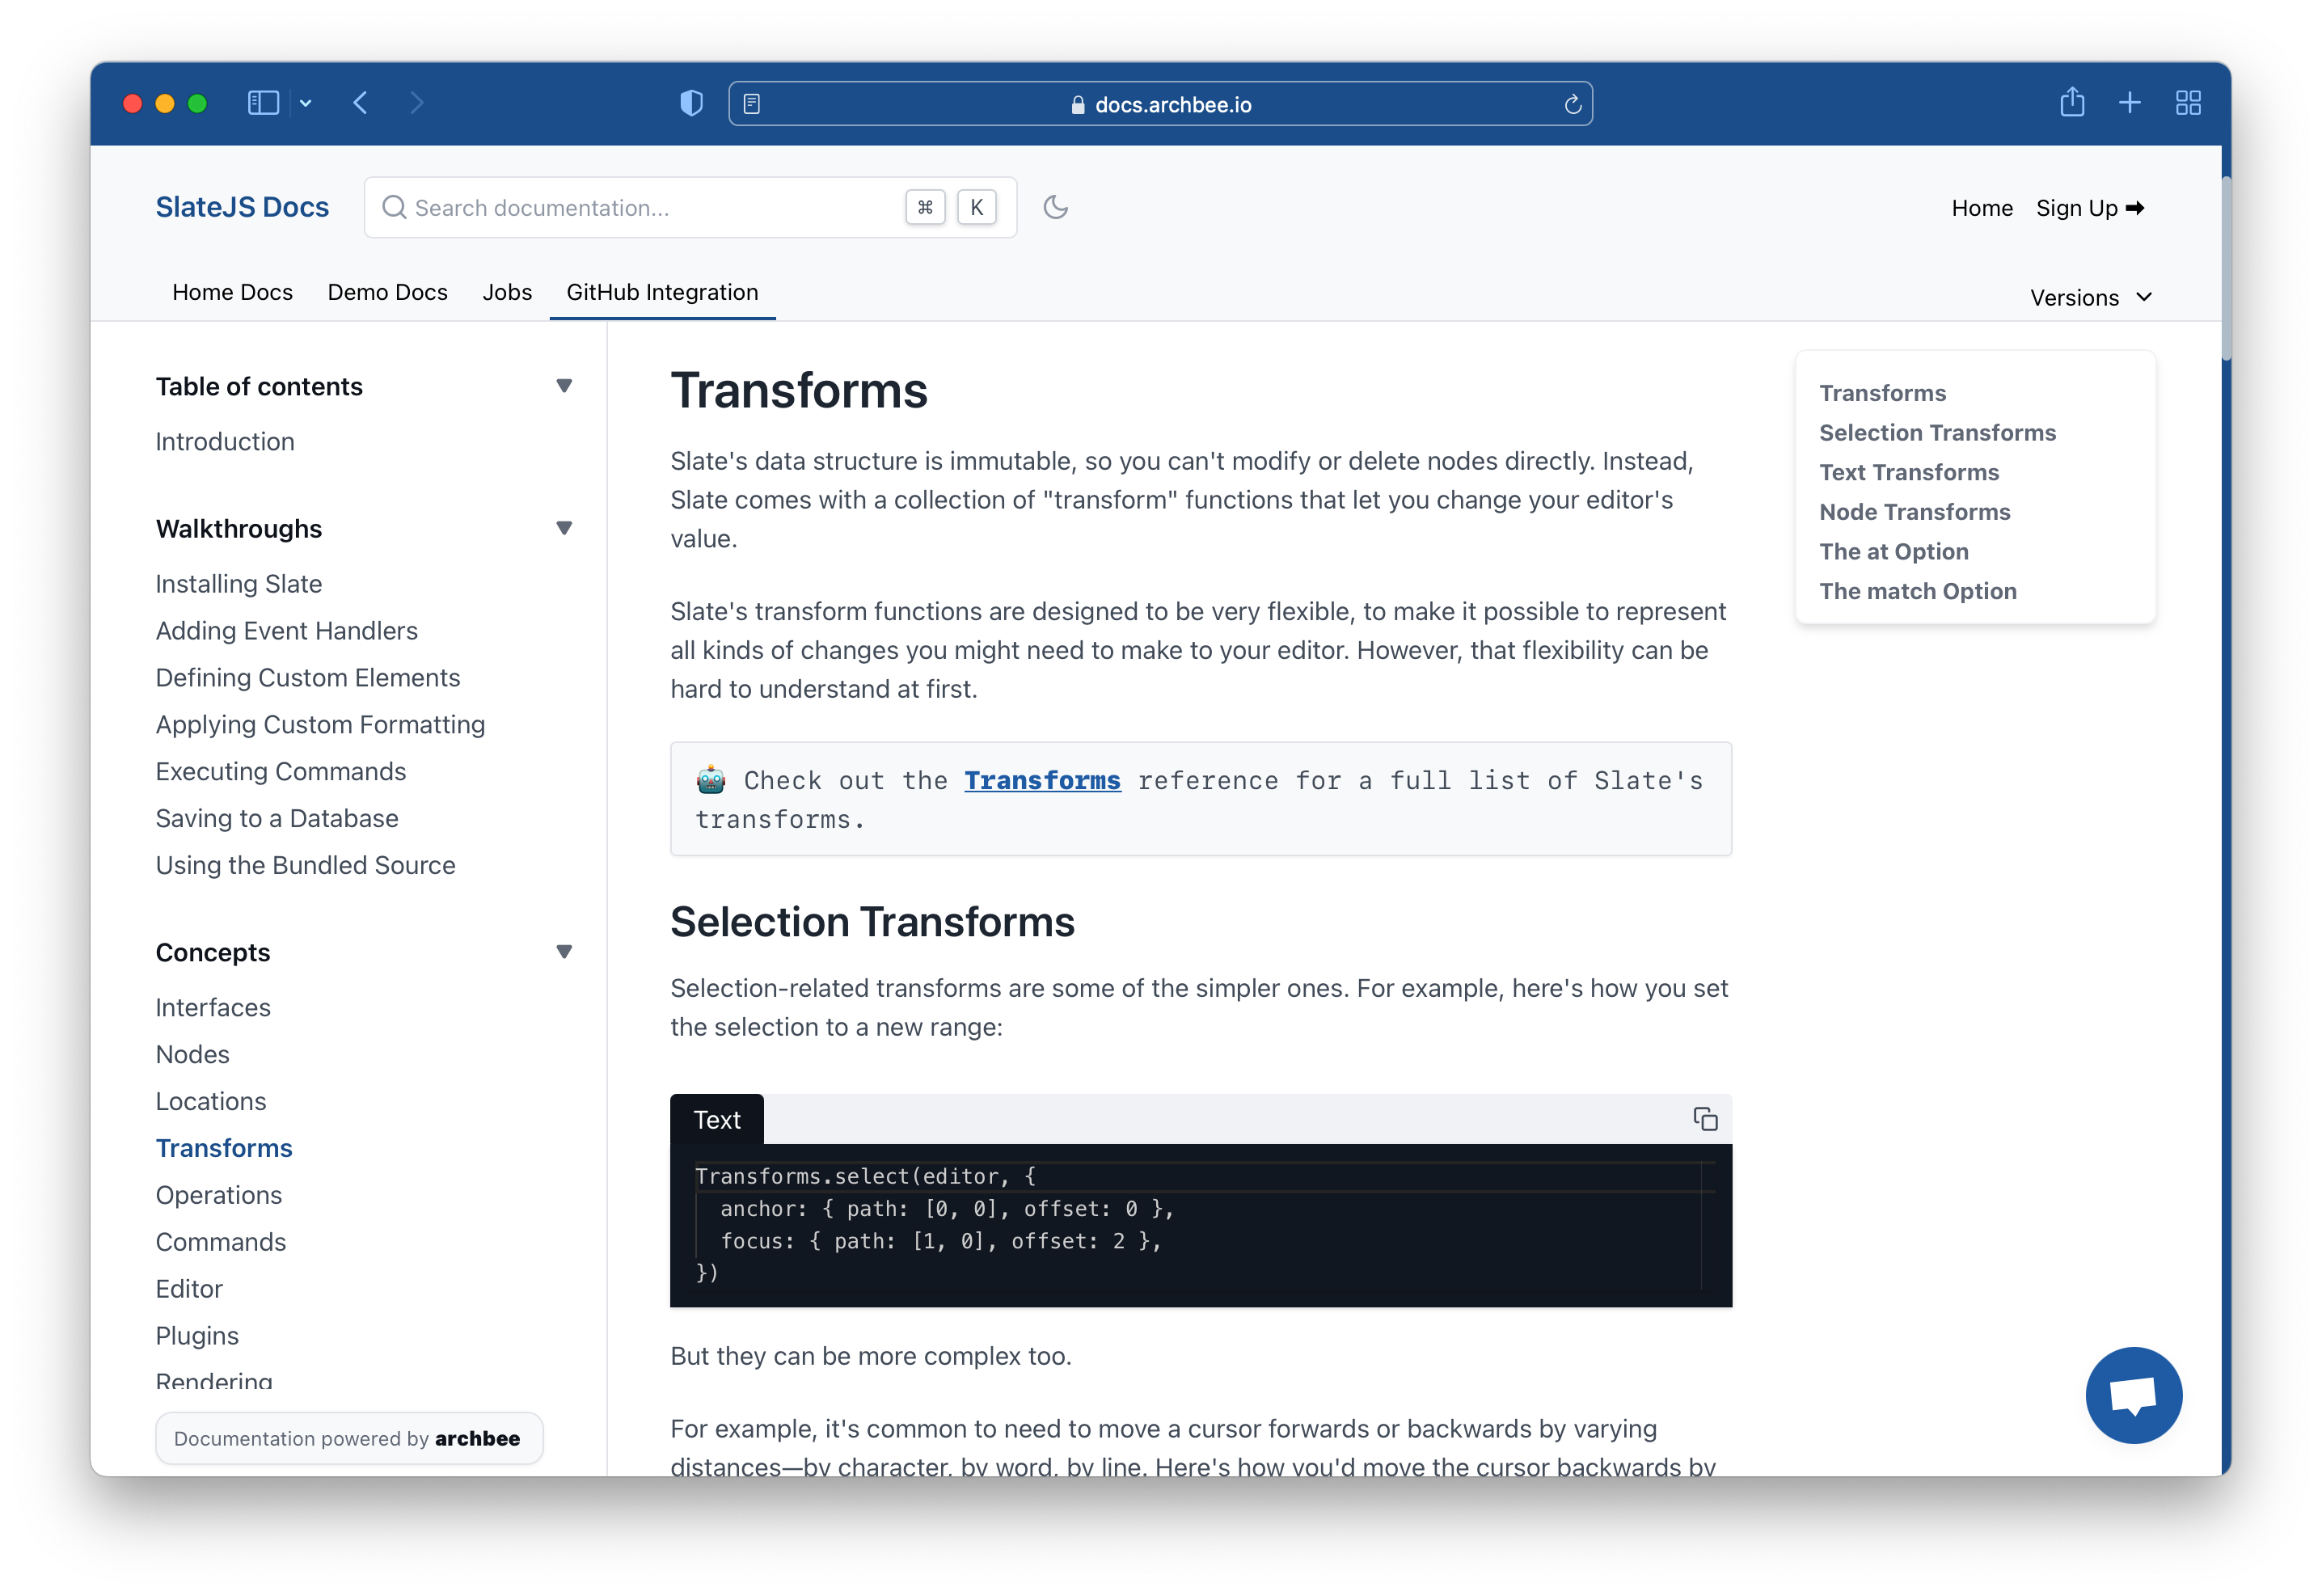
Task: Go back with the browser back arrow
Action: 361,103
